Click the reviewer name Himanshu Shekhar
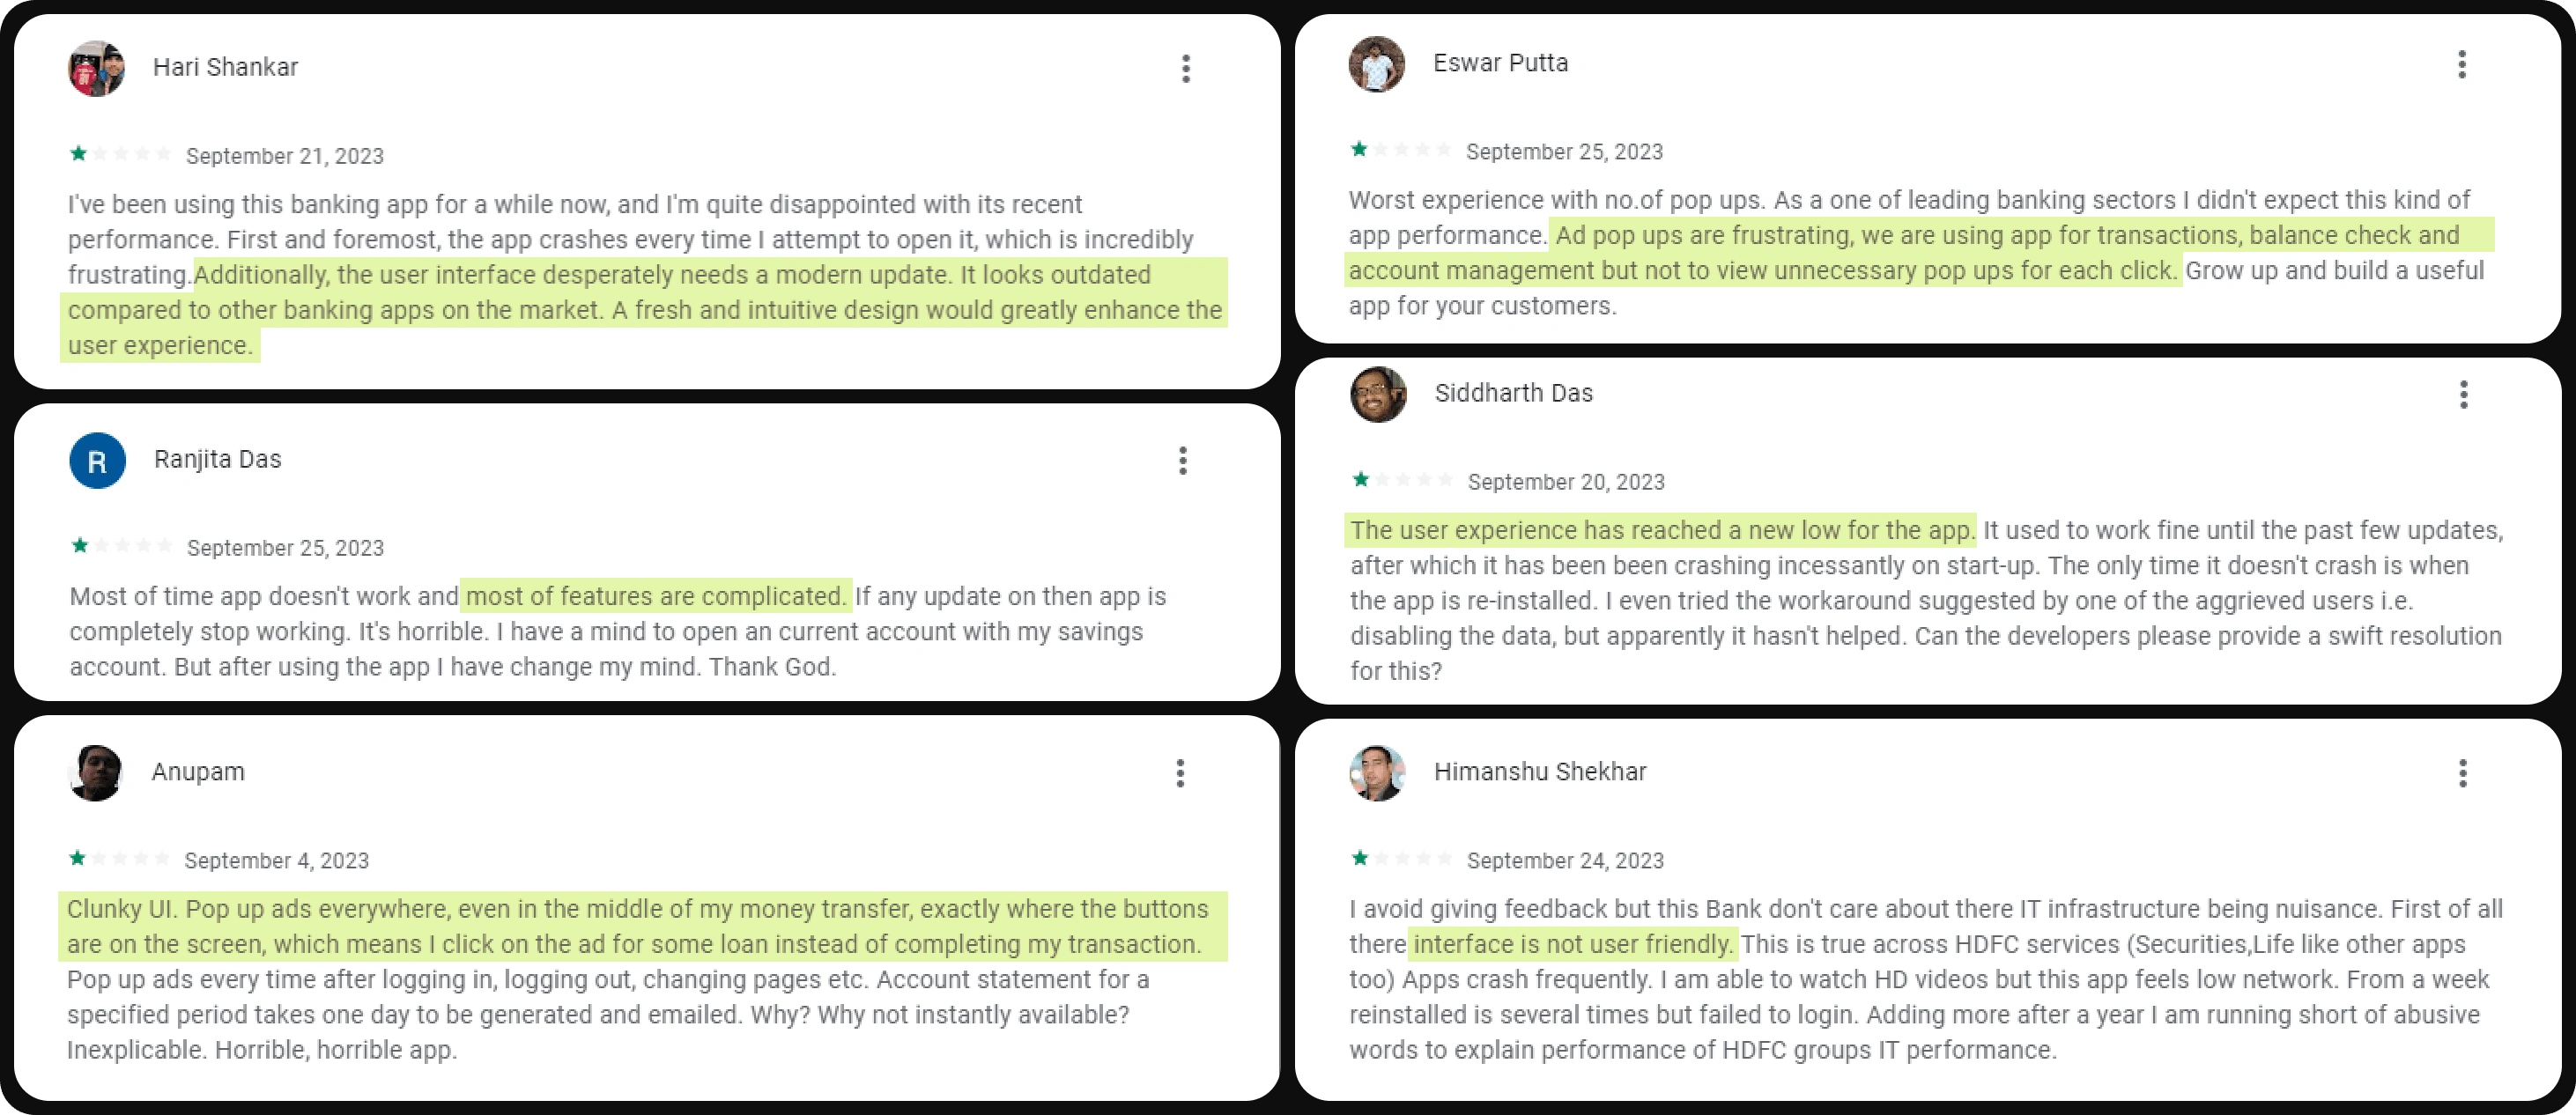The image size is (2576, 1115). [x=1539, y=772]
